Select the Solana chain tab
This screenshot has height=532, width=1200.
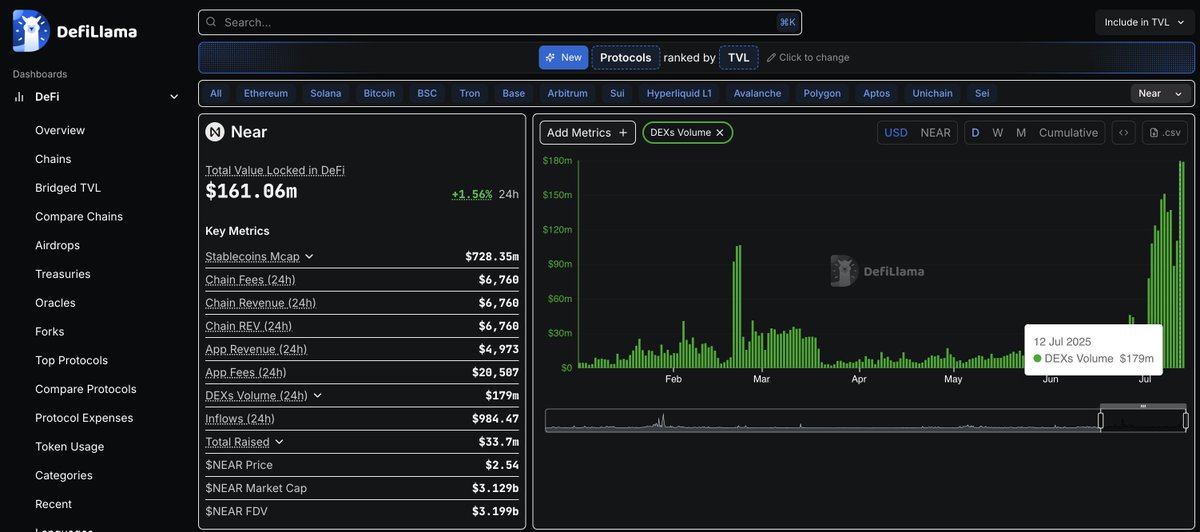[x=326, y=93]
